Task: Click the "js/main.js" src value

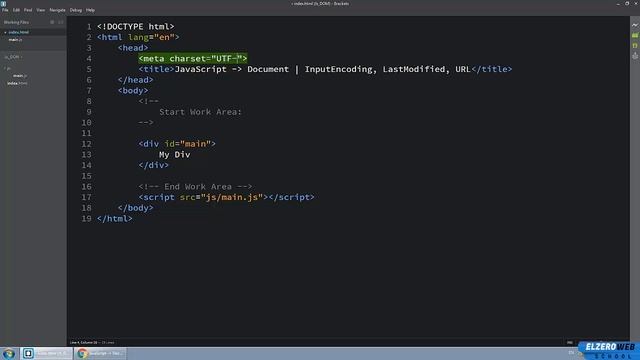Action: point(231,198)
